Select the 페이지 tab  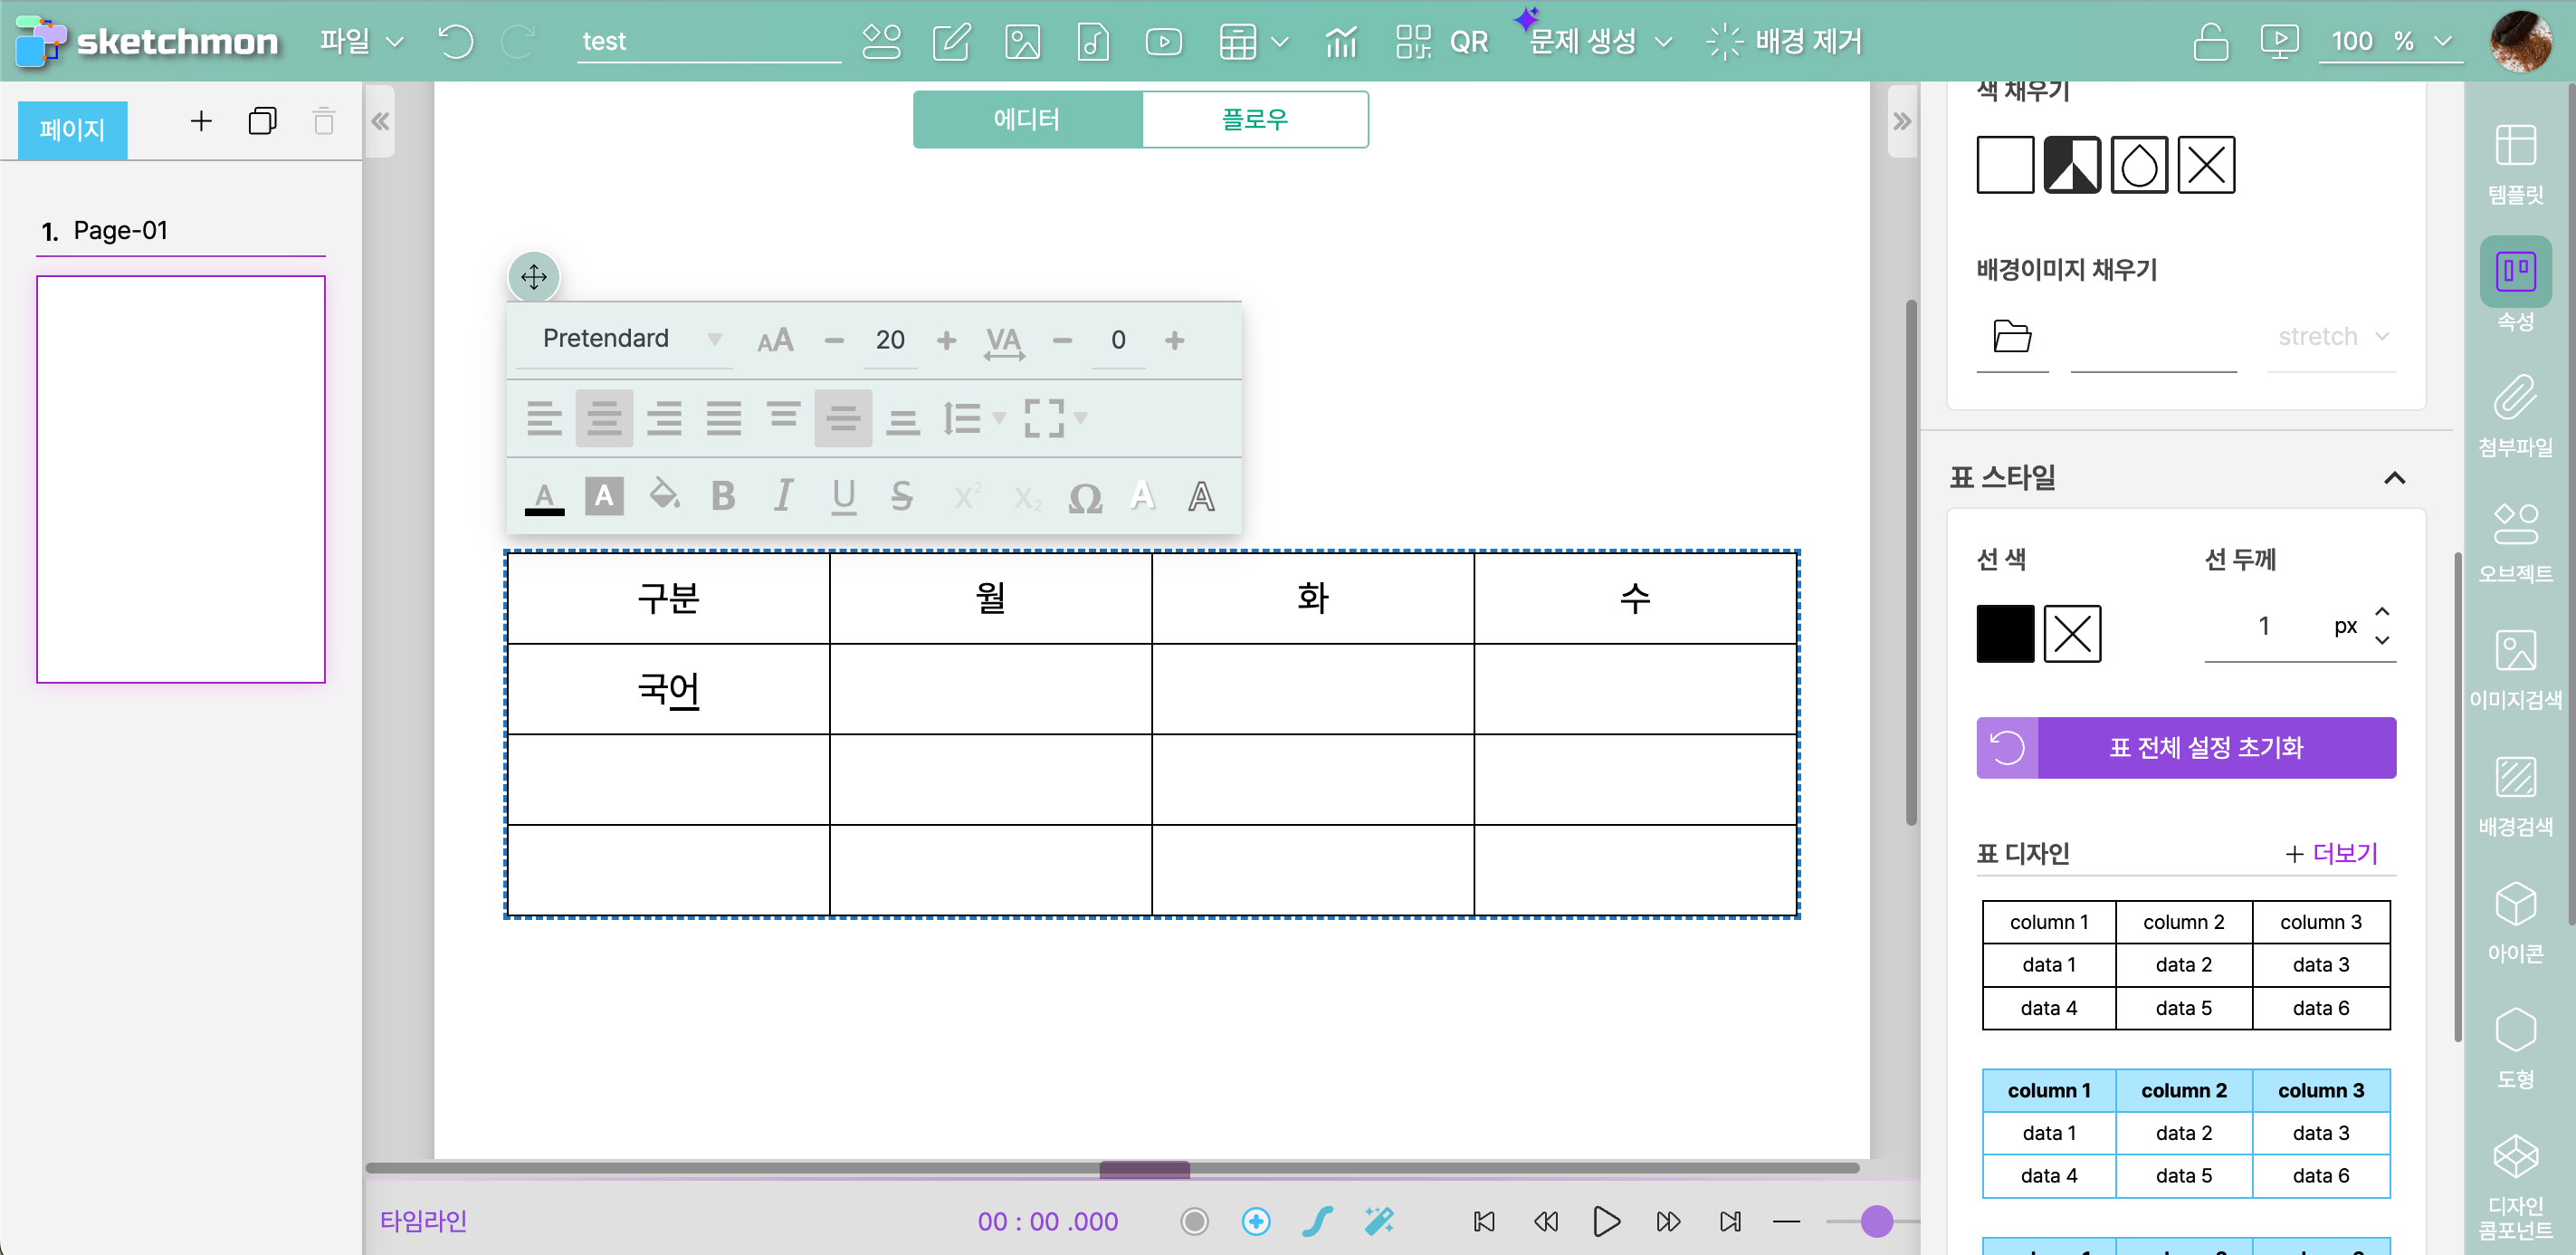[72, 130]
